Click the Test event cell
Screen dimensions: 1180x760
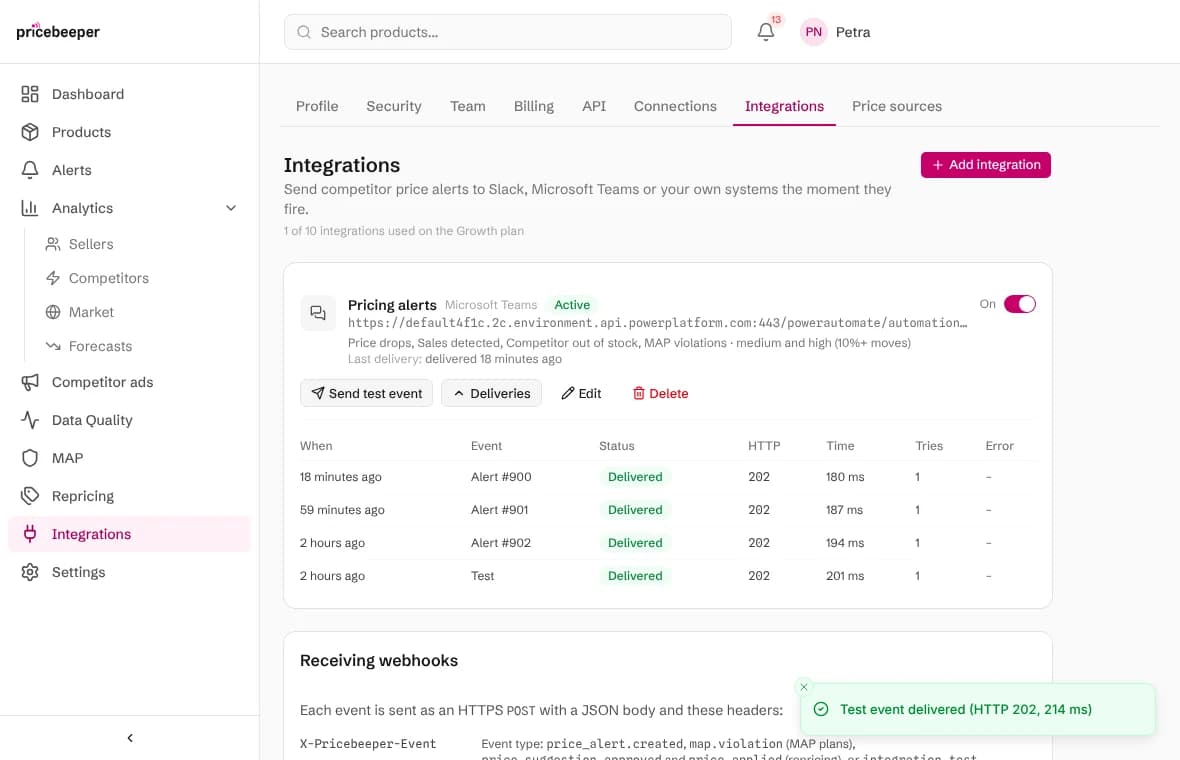[x=482, y=576]
